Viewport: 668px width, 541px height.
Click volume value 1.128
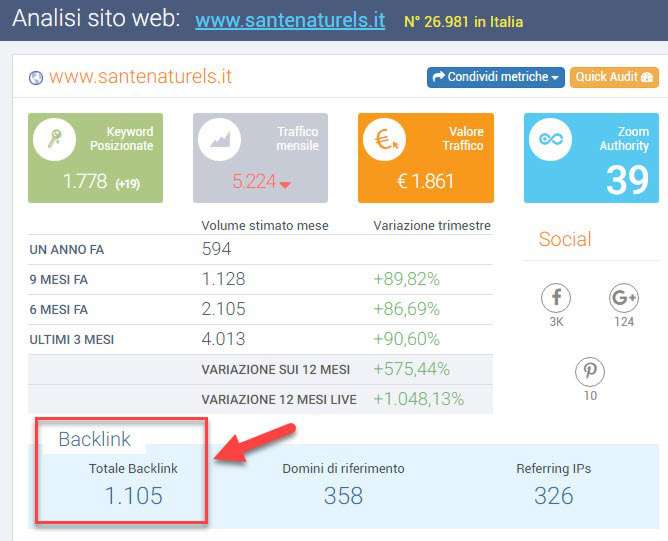point(223,279)
